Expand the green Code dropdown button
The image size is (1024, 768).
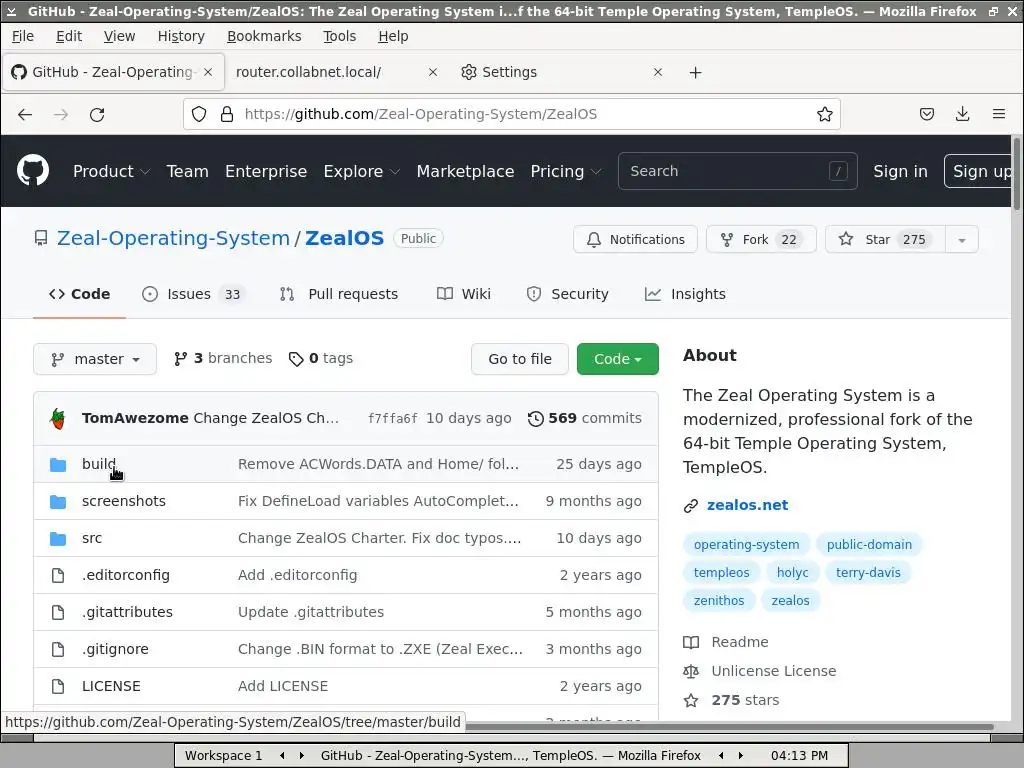pos(617,359)
